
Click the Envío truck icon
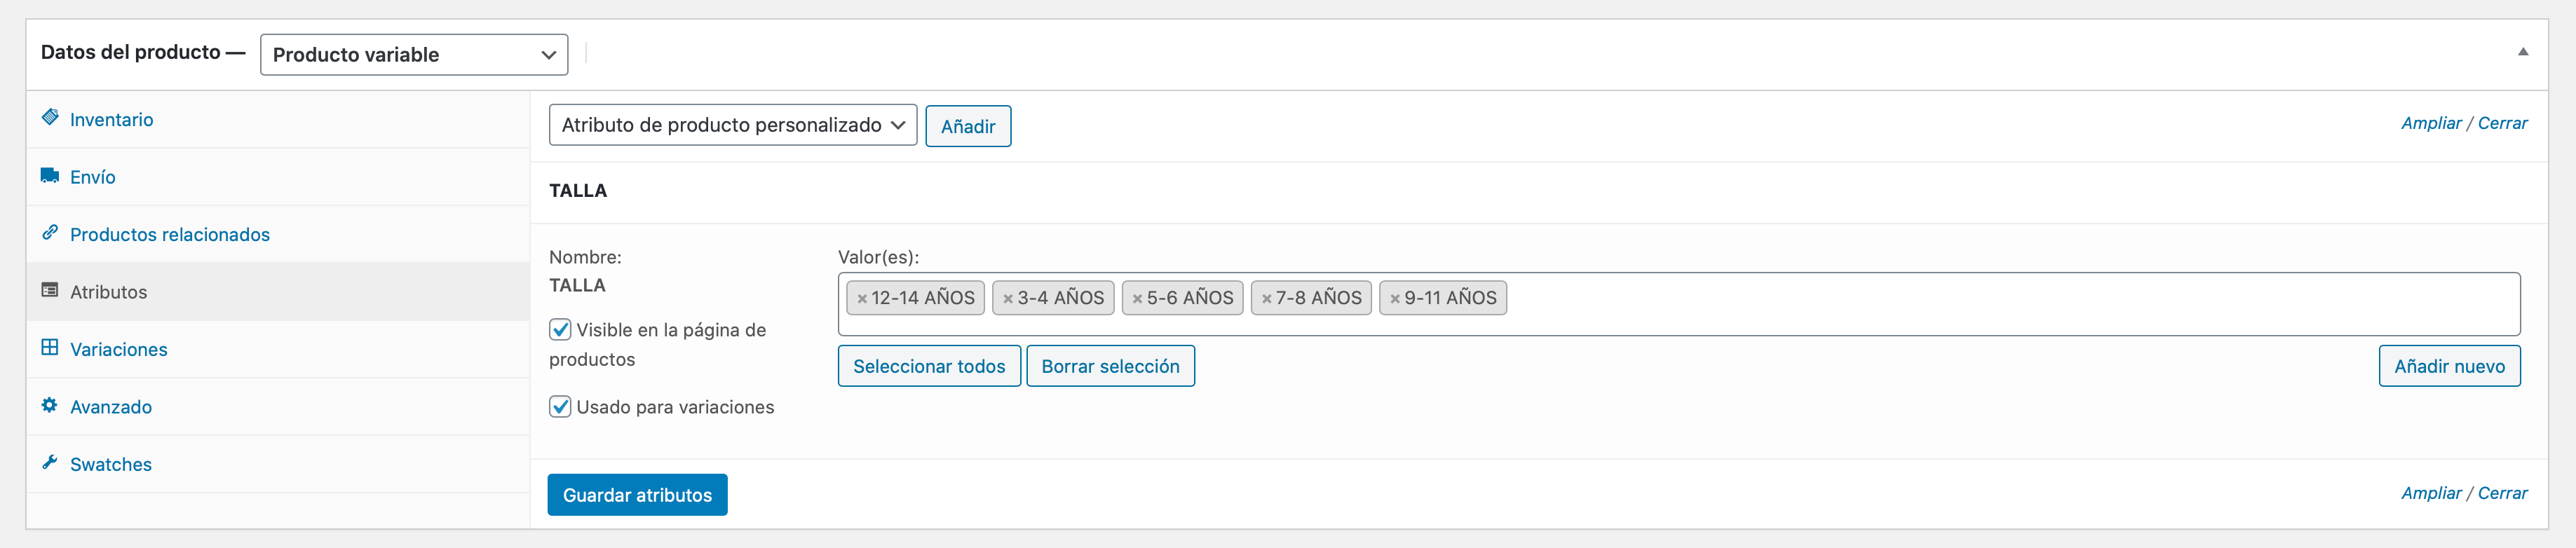tap(50, 176)
